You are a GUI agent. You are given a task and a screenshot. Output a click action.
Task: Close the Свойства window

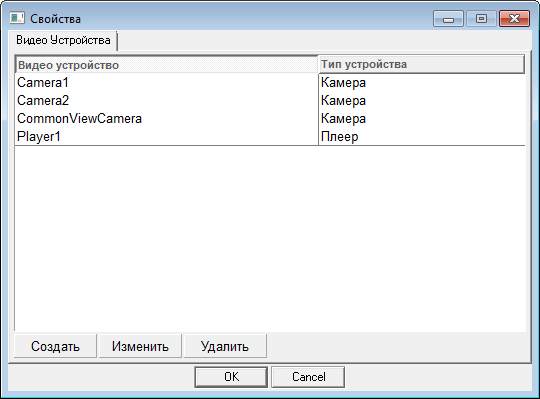(515, 19)
